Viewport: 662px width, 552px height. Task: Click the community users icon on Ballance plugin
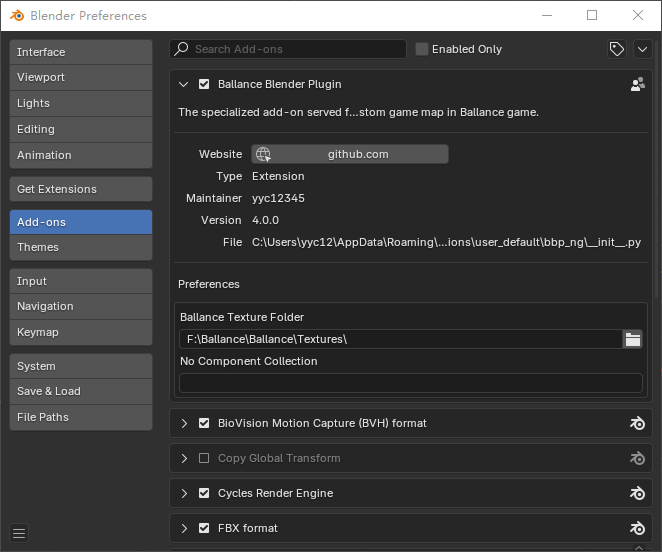tap(637, 85)
